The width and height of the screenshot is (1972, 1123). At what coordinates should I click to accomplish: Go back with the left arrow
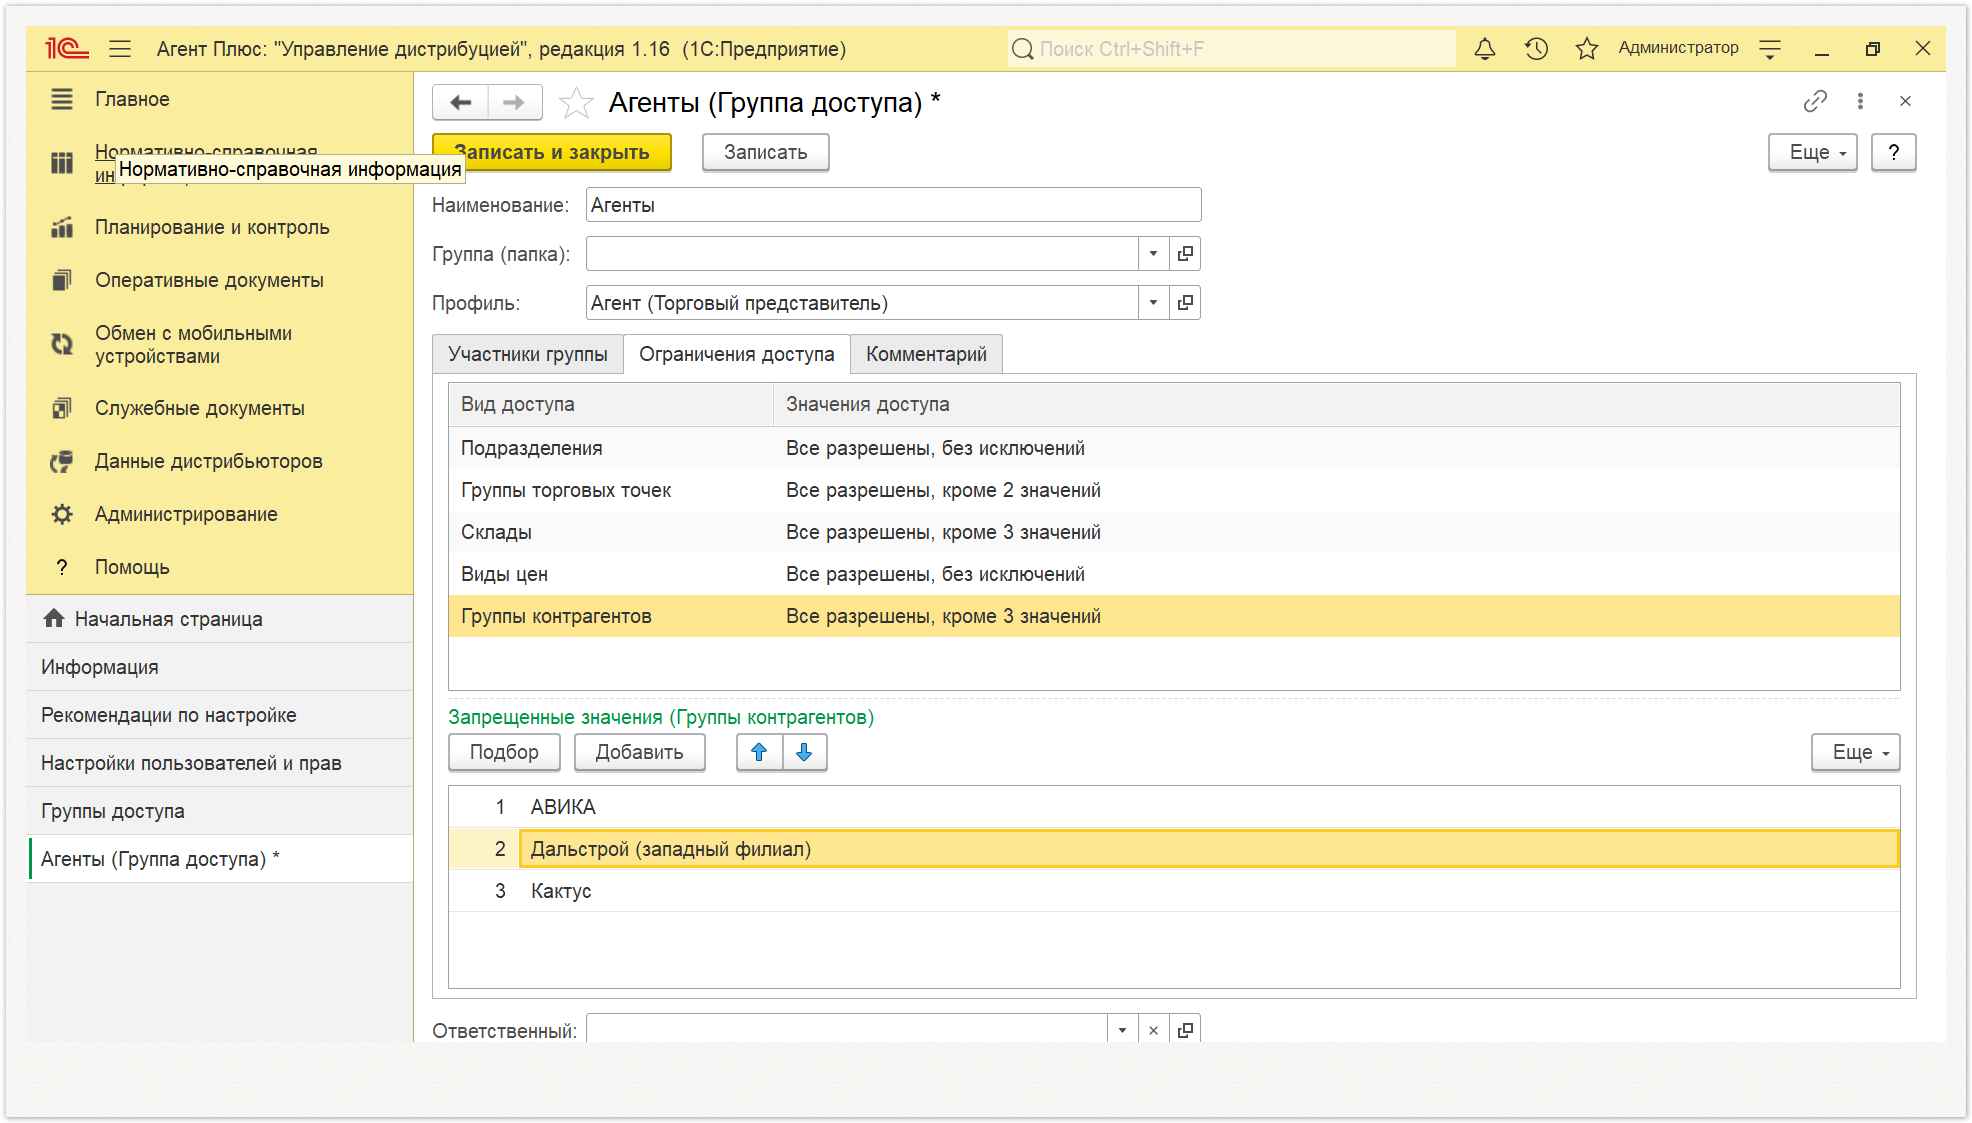point(460,102)
